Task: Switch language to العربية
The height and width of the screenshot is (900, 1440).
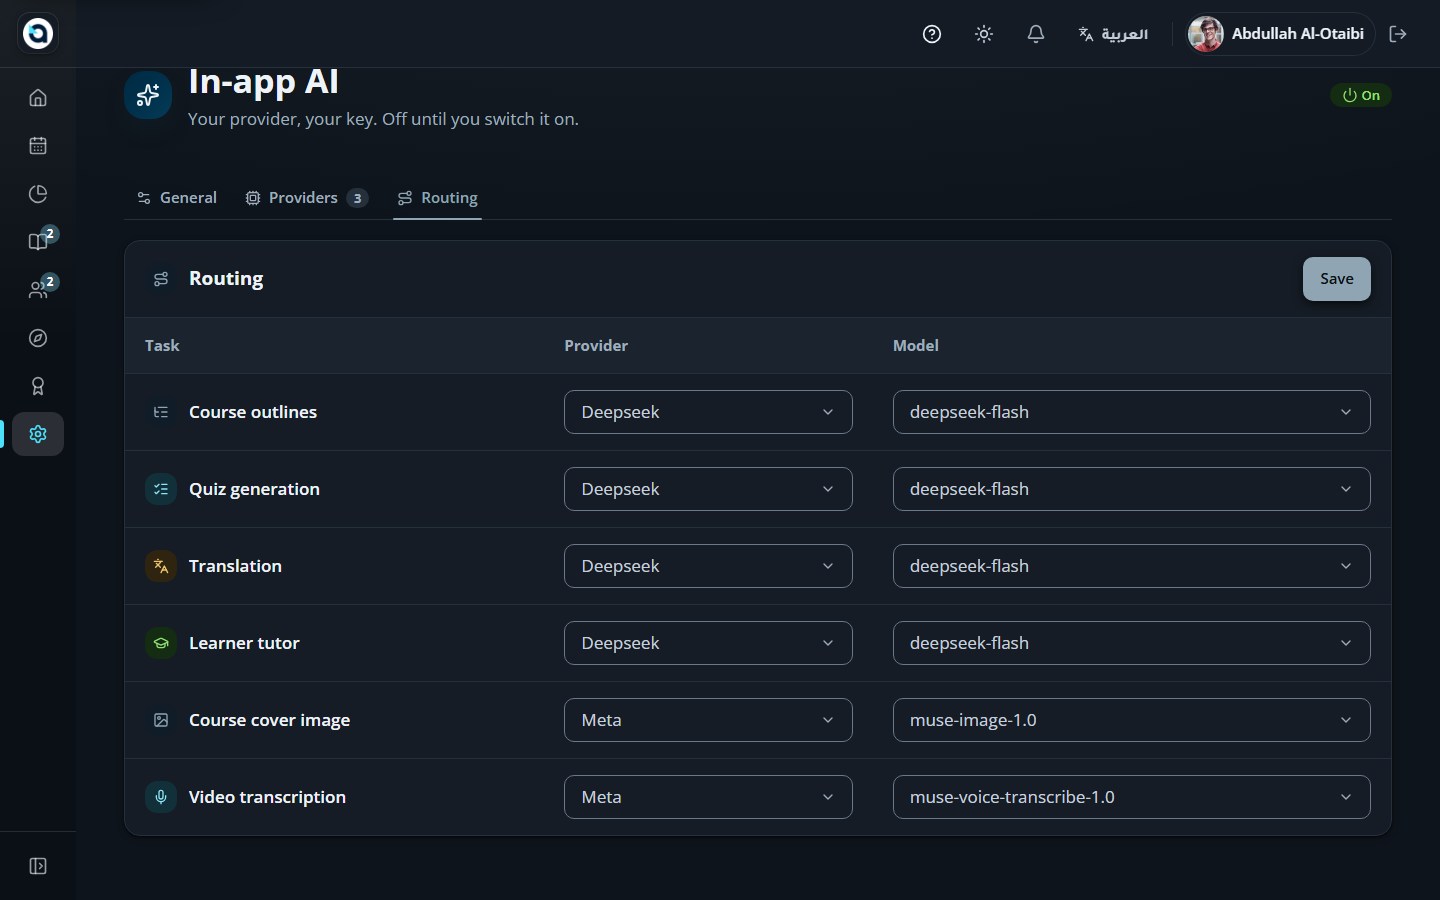Action: click(1113, 34)
